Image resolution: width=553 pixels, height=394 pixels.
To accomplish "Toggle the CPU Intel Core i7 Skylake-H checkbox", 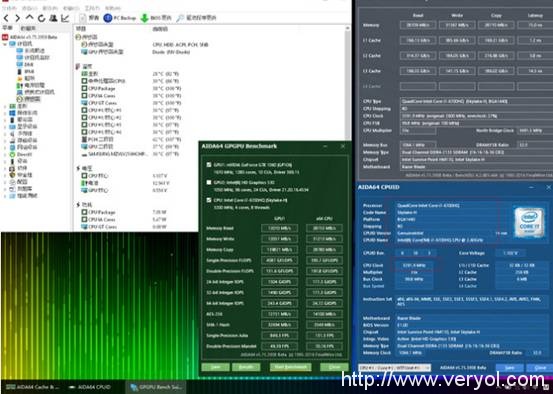I will click(x=209, y=200).
